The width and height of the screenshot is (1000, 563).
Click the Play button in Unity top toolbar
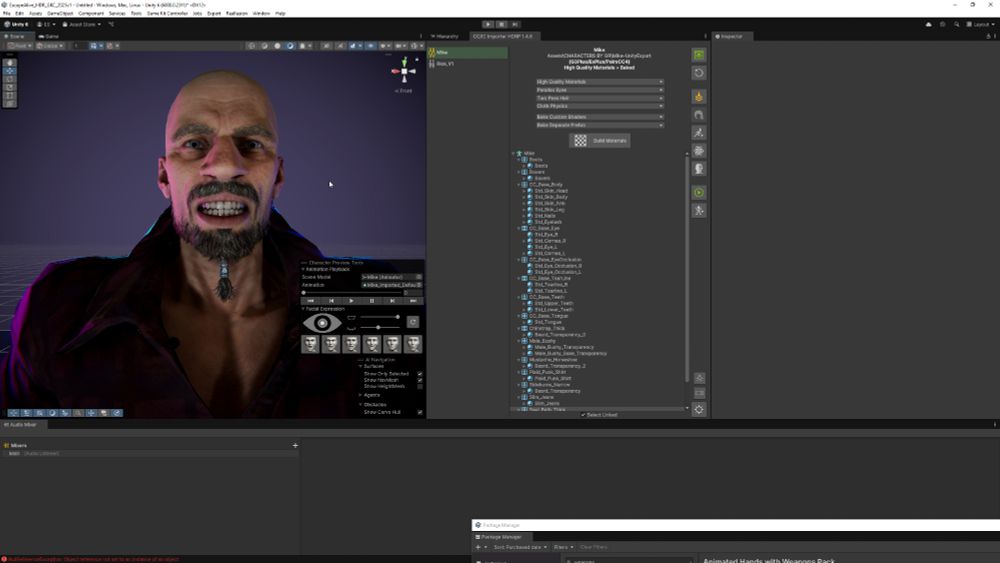pyautogui.click(x=488, y=24)
